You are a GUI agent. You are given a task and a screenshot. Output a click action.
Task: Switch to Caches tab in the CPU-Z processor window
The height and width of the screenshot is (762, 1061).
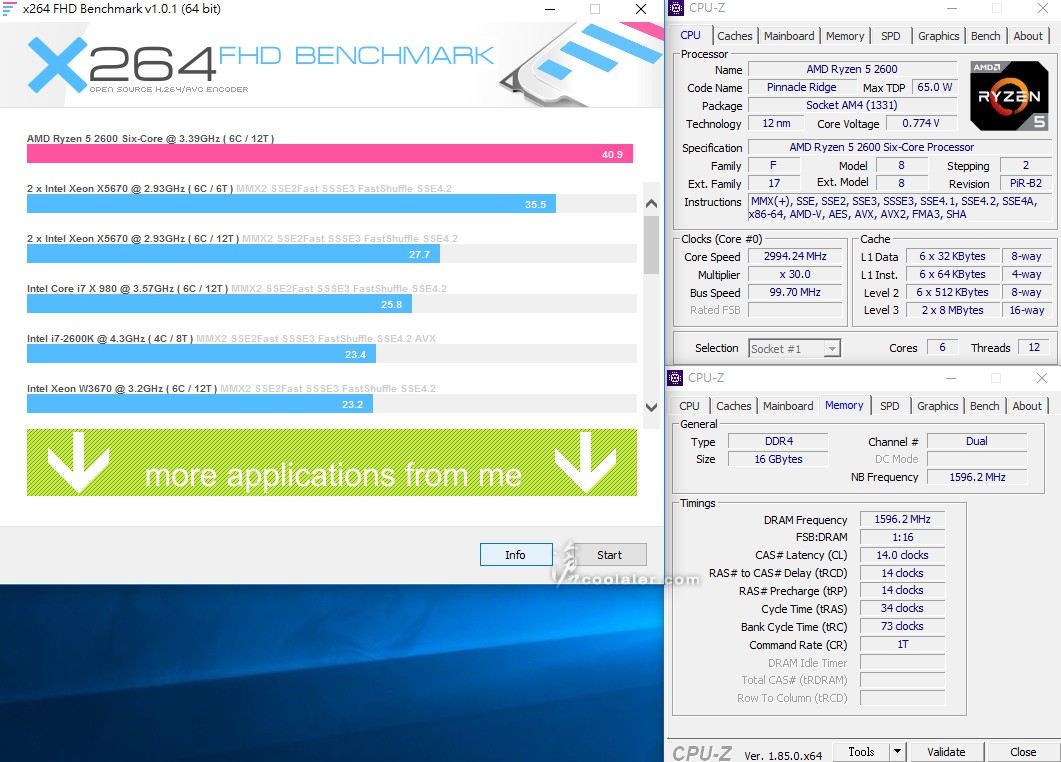coord(734,36)
